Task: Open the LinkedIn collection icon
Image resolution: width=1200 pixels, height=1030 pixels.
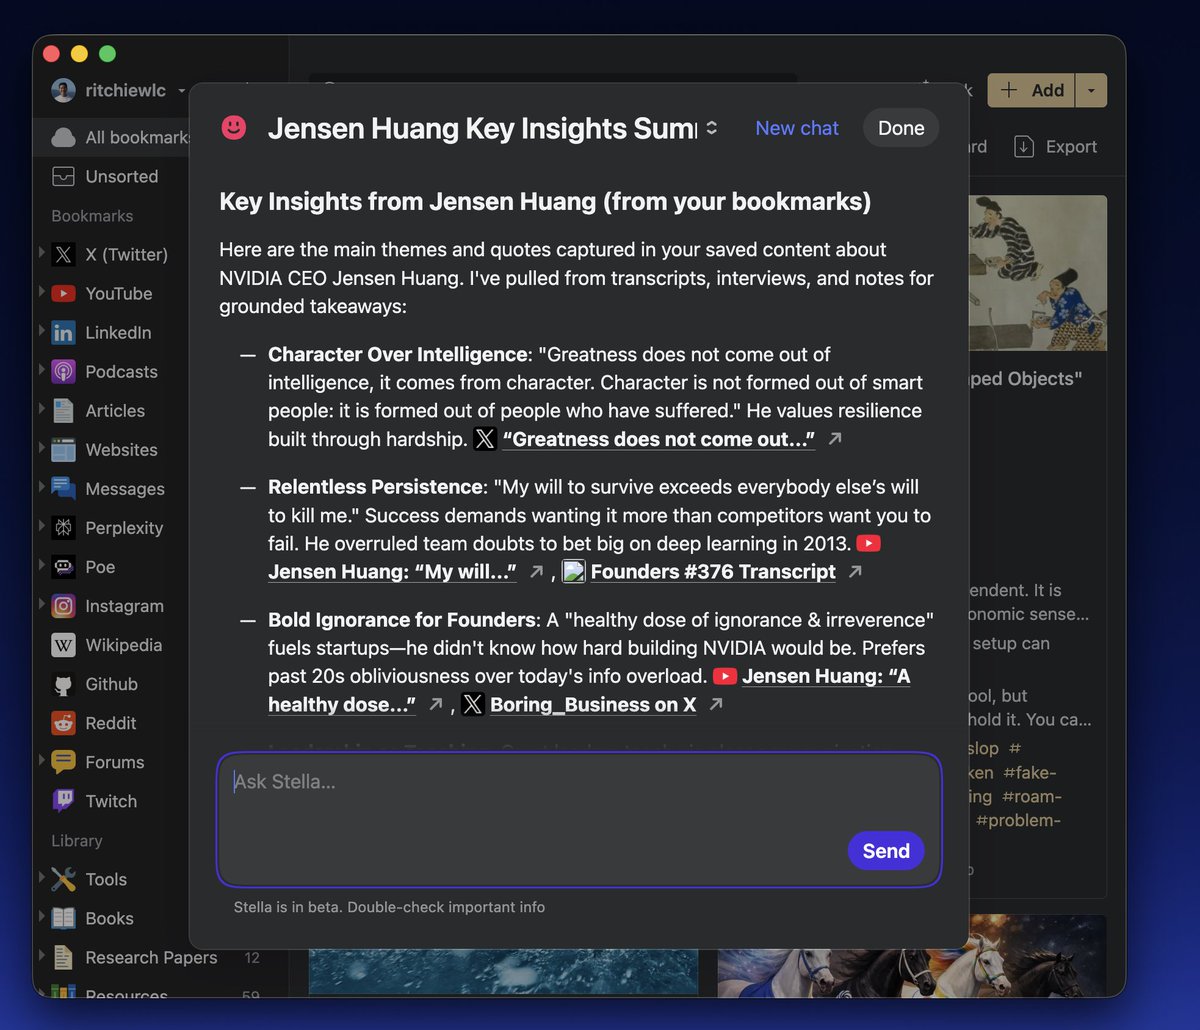Action: pyautogui.click(x=63, y=332)
